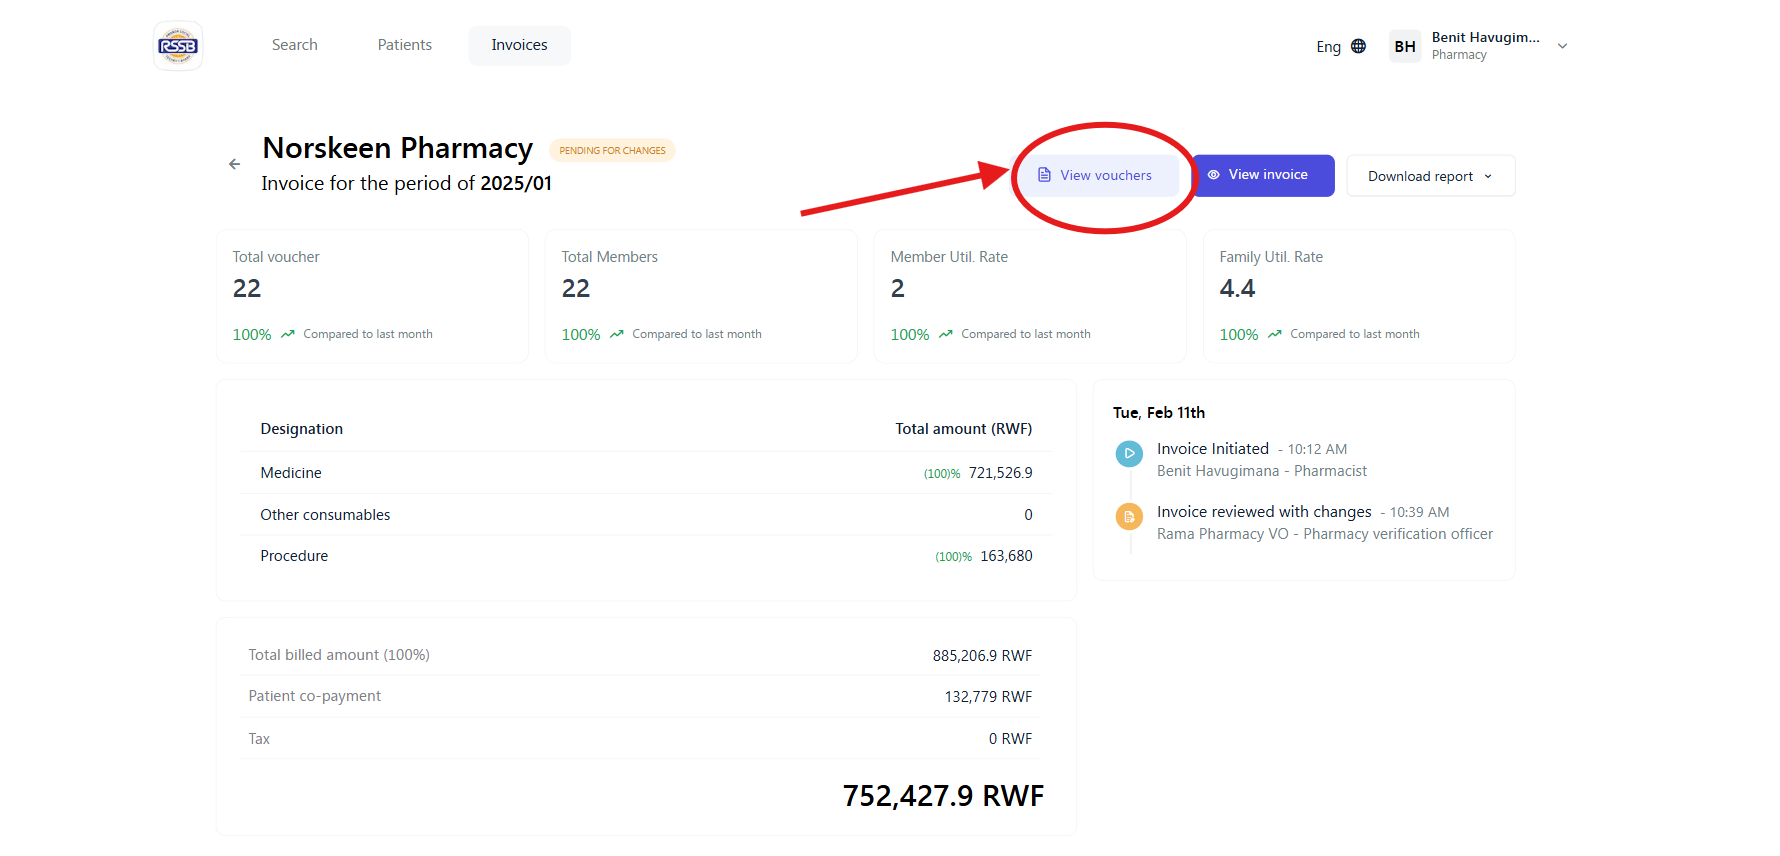
Task: Click the Member Util. Rate value 2
Action: tap(898, 289)
